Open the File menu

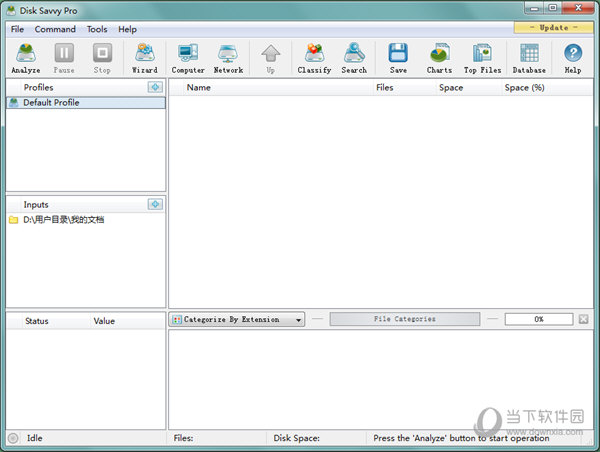(x=17, y=29)
